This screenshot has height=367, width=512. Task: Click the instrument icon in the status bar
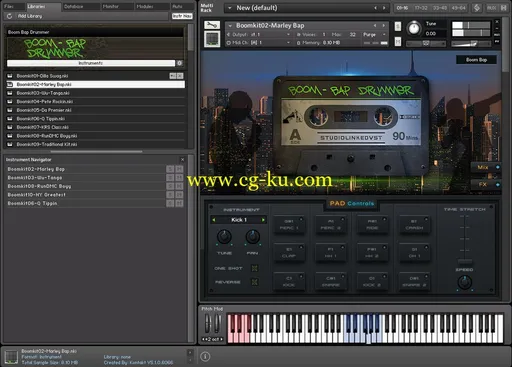(11, 357)
